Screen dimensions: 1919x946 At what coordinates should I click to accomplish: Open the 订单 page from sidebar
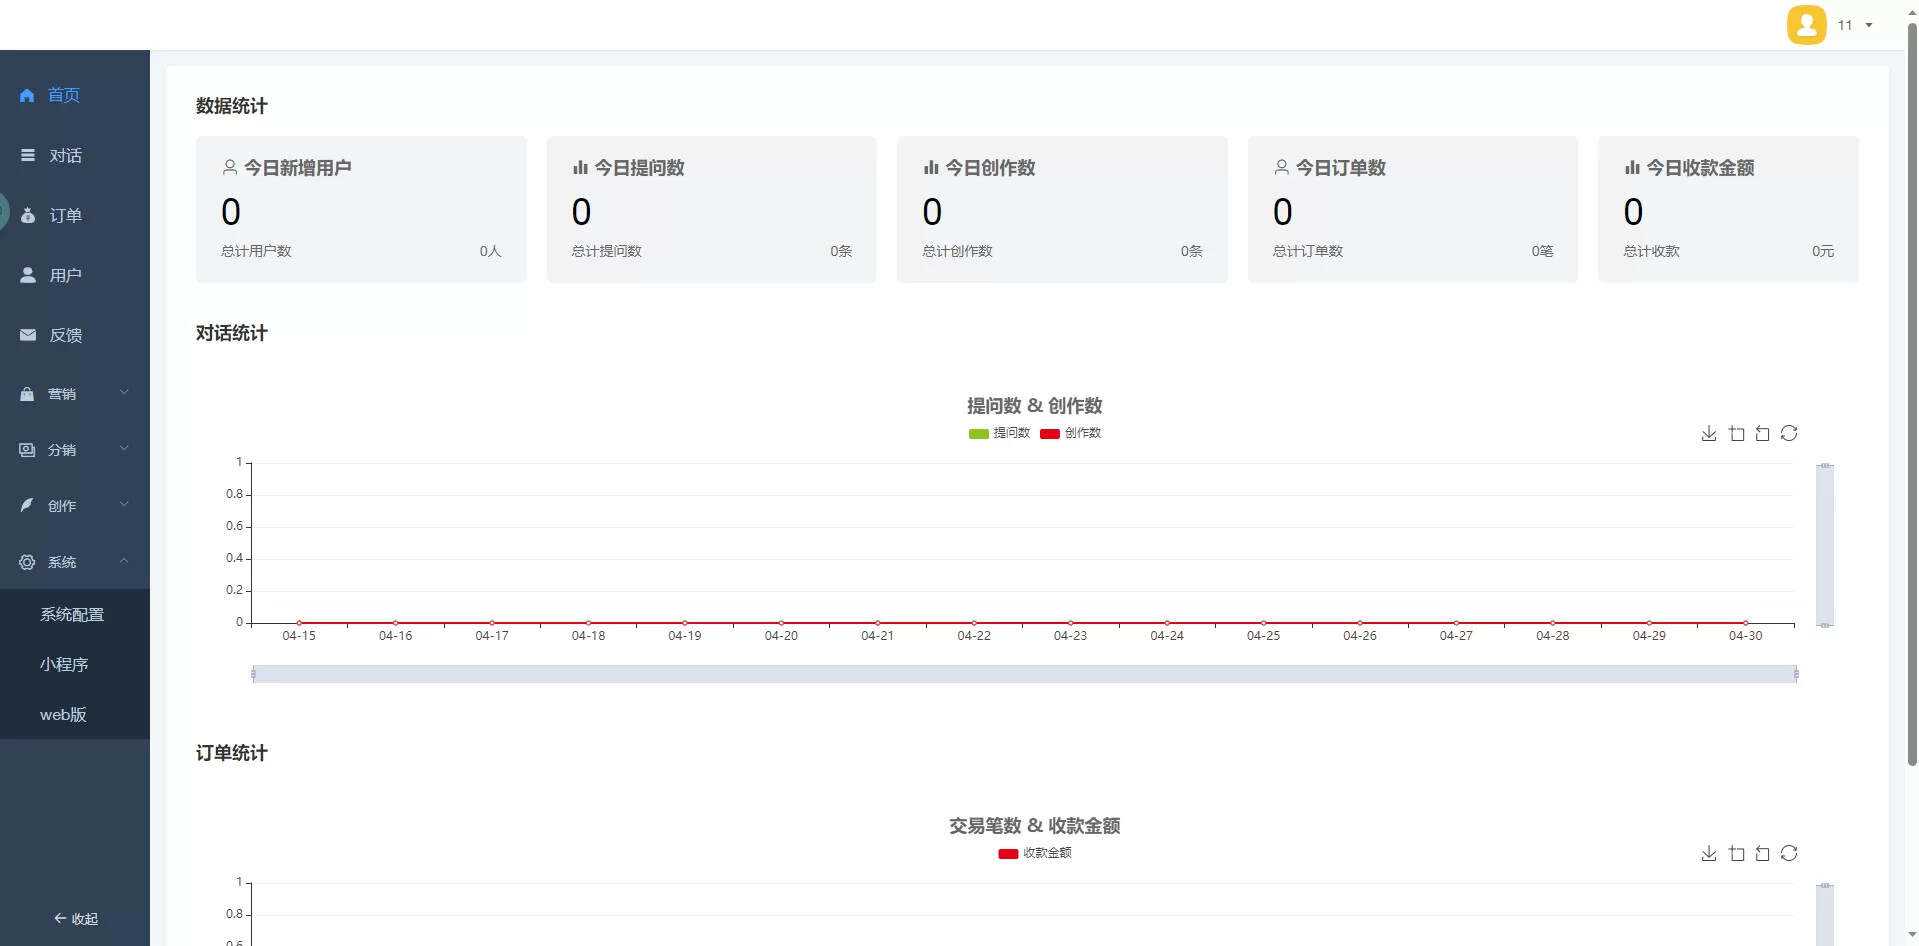click(65, 215)
